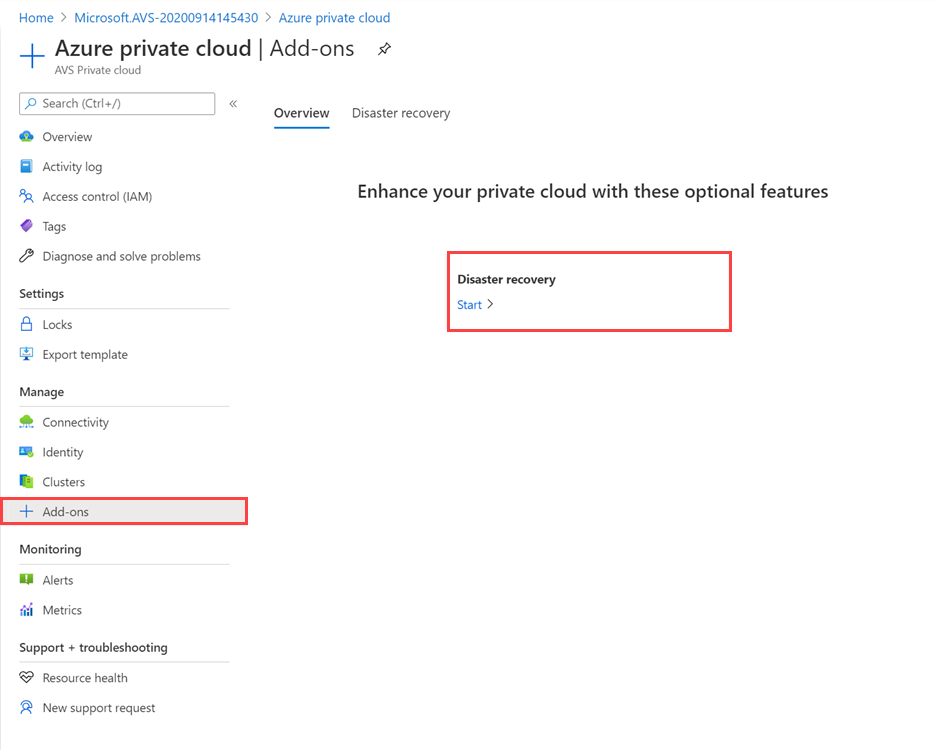Click the Metrics chart icon

coord(26,610)
